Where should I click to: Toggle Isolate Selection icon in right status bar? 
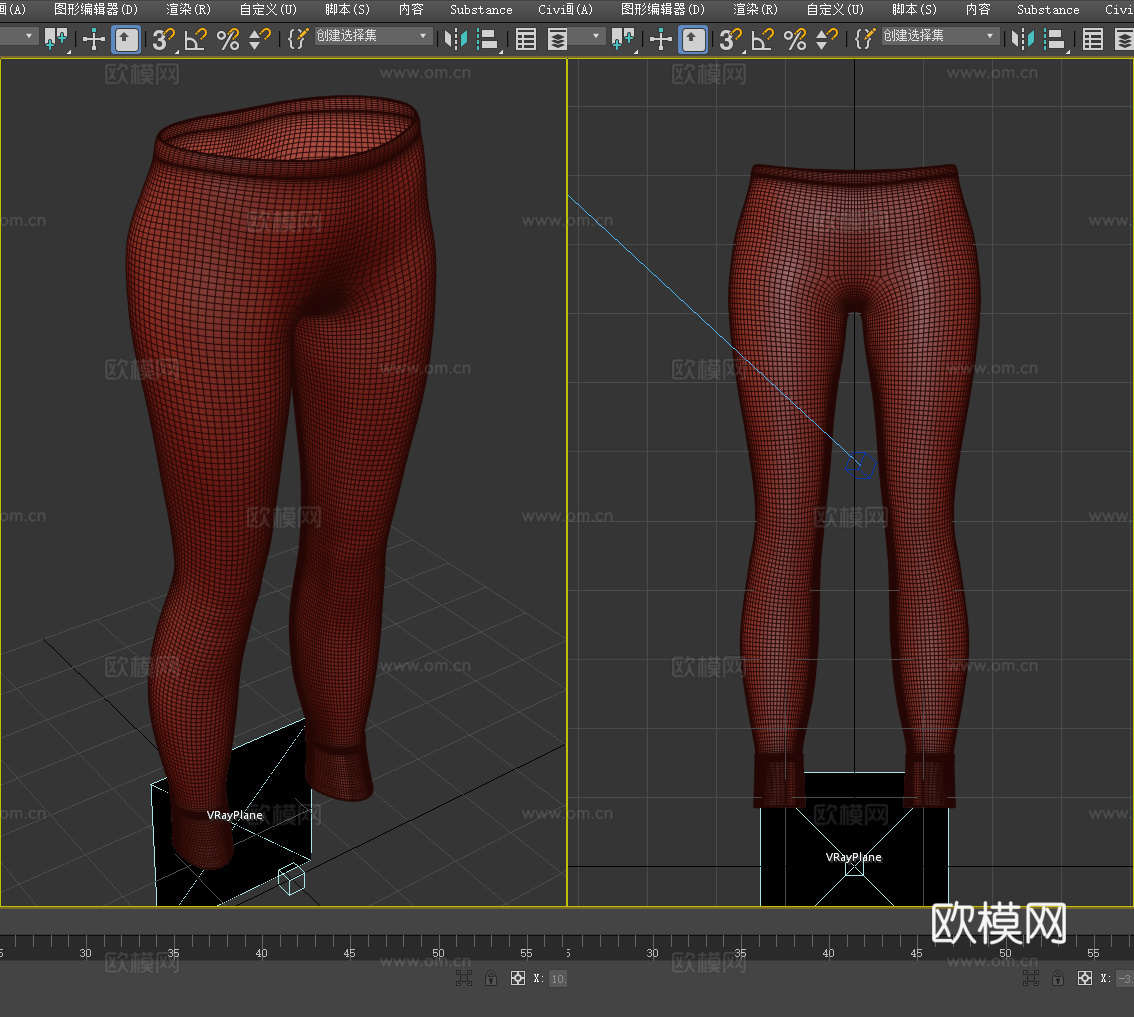(1031, 979)
